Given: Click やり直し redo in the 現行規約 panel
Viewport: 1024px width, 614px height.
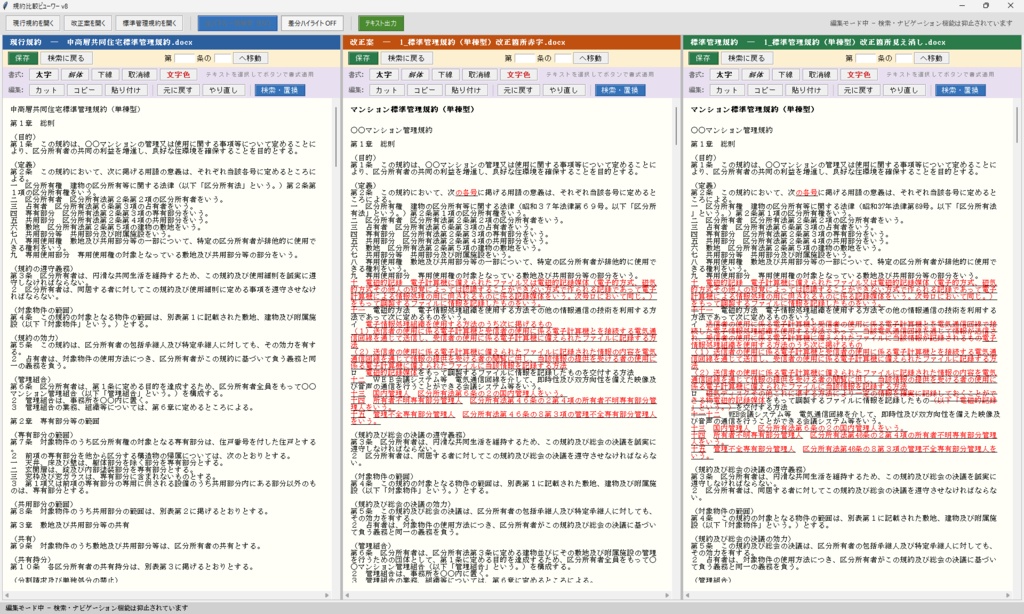Looking at the screenshot, I should (x=223, y=90).
